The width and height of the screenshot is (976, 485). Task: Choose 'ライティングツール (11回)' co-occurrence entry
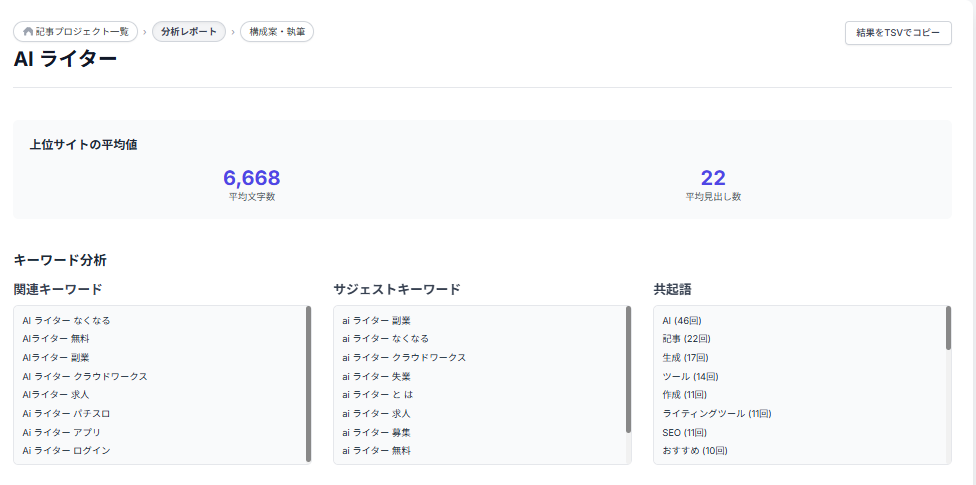coord(716,414)
